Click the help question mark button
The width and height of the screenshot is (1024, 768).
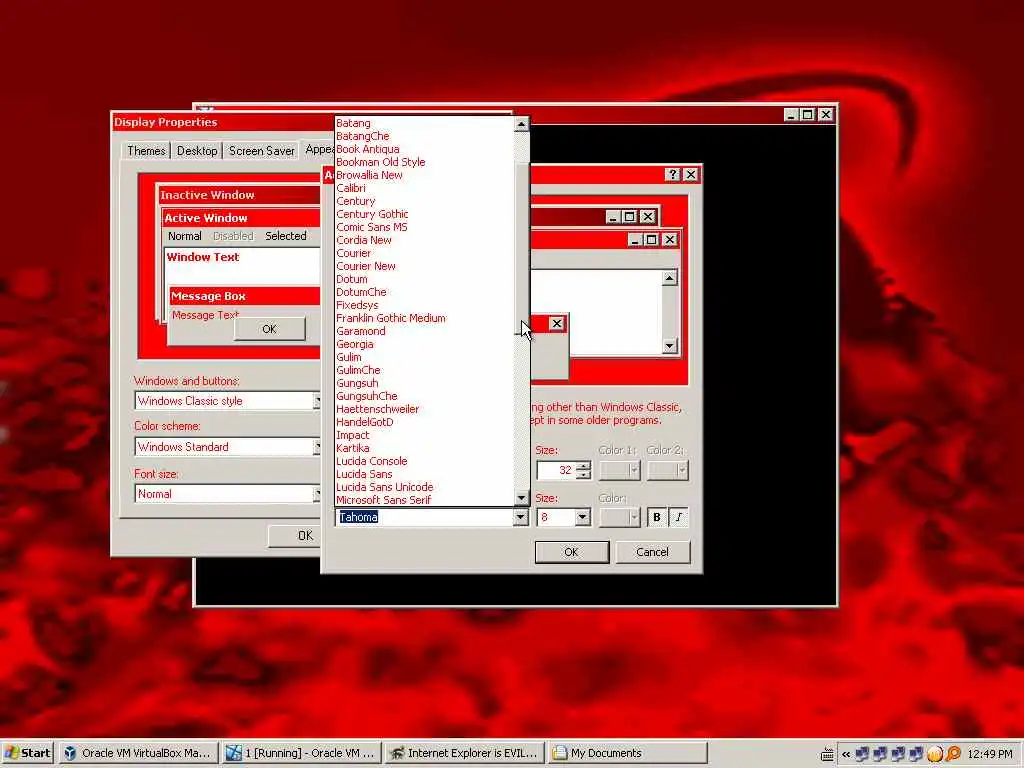click(x=673, y=174)
